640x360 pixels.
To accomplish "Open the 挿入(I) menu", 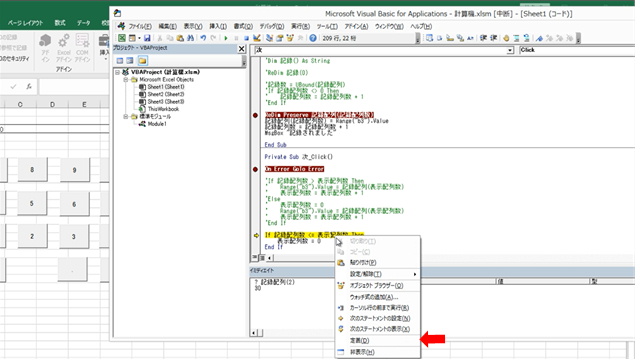I will click(x=218, y=26).
